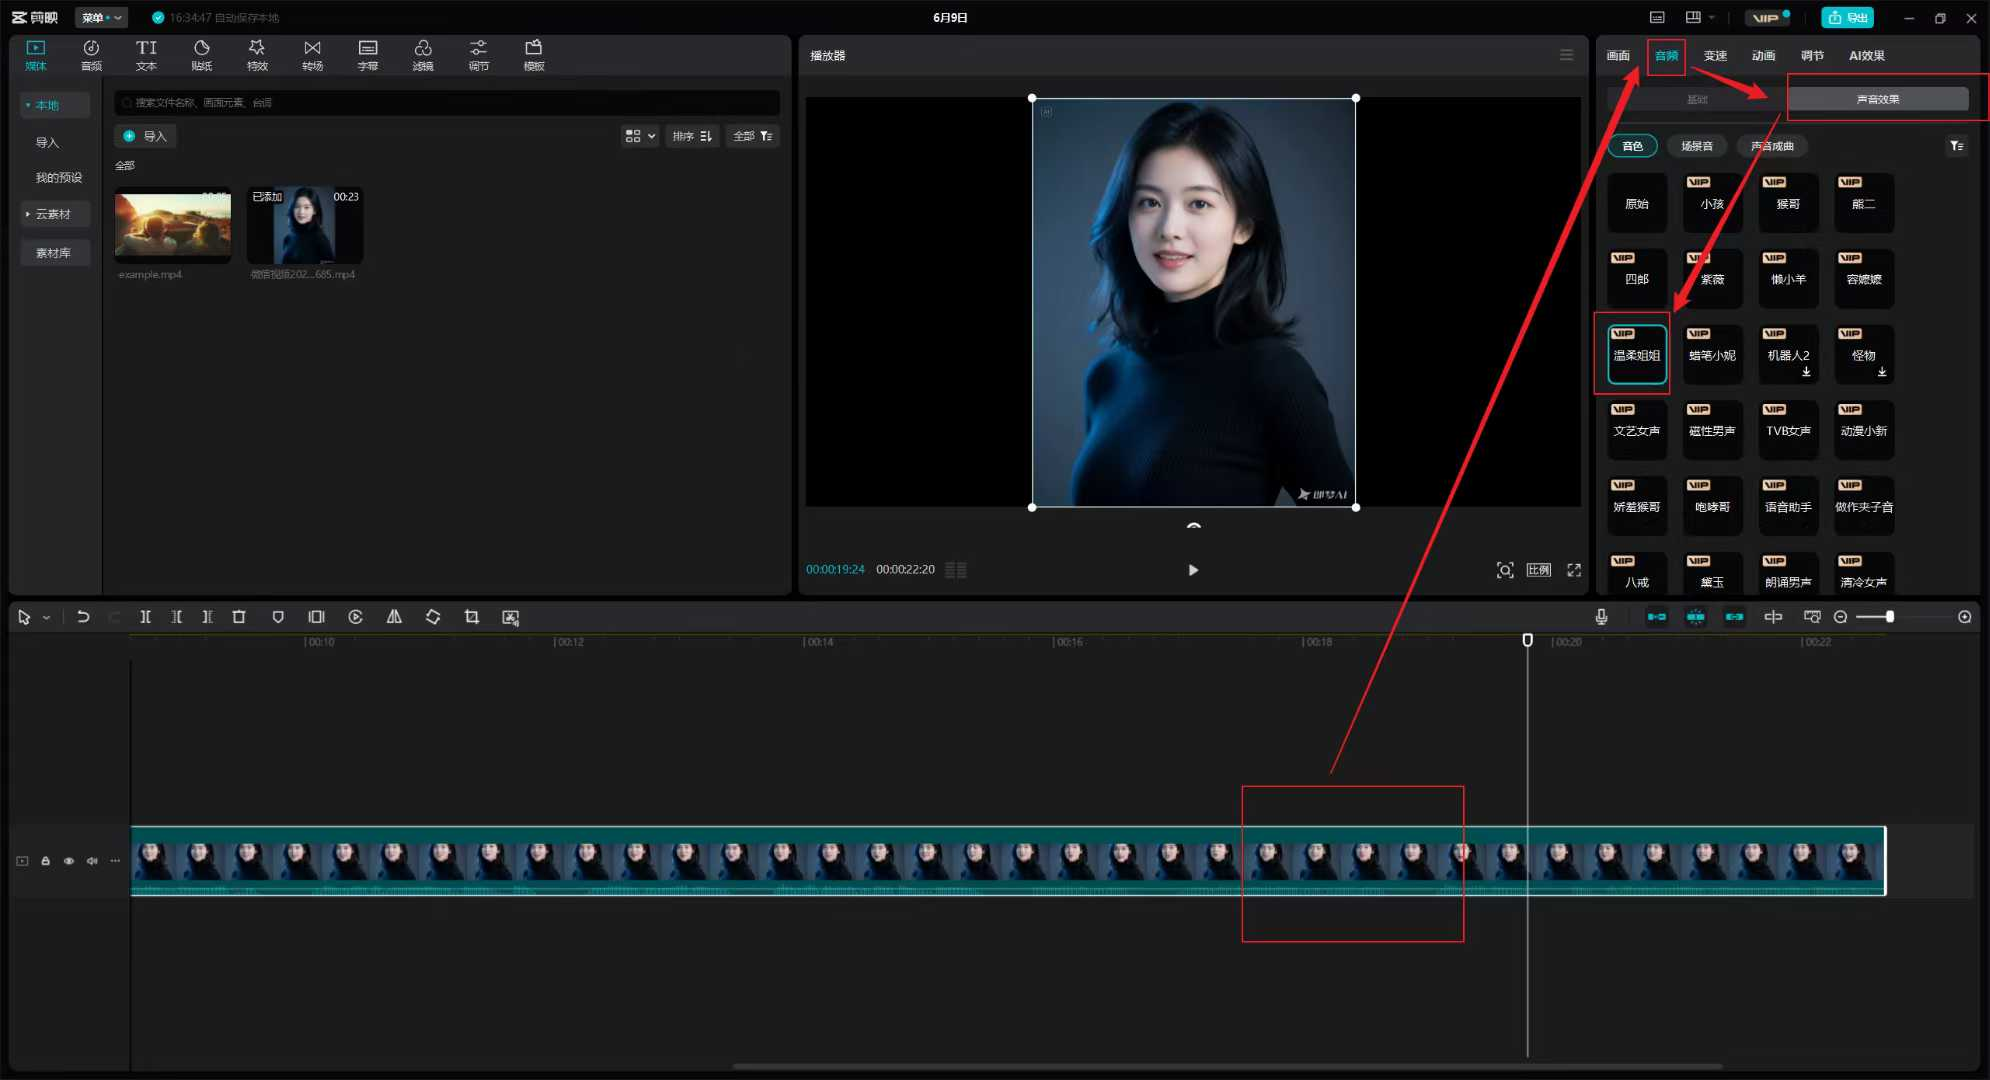Open the 贴纸 stickers panel icon
Viewport: 1990px width, 1080px height.
[x=202, y=55]
